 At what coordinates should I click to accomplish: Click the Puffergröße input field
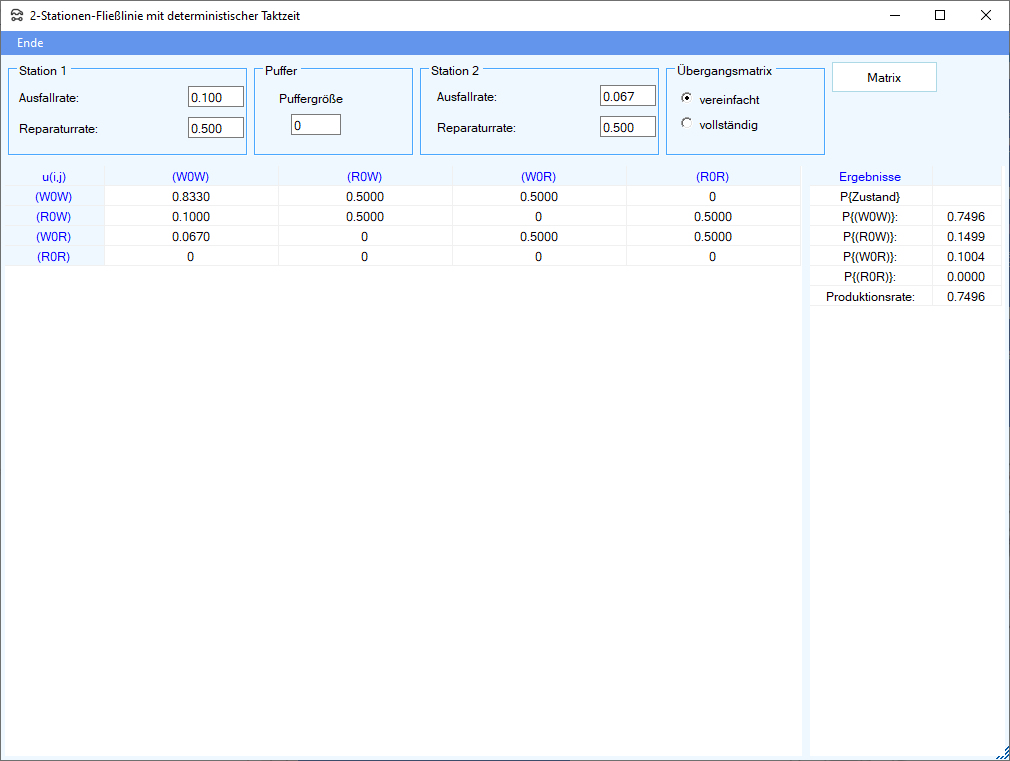coord(316,125)
